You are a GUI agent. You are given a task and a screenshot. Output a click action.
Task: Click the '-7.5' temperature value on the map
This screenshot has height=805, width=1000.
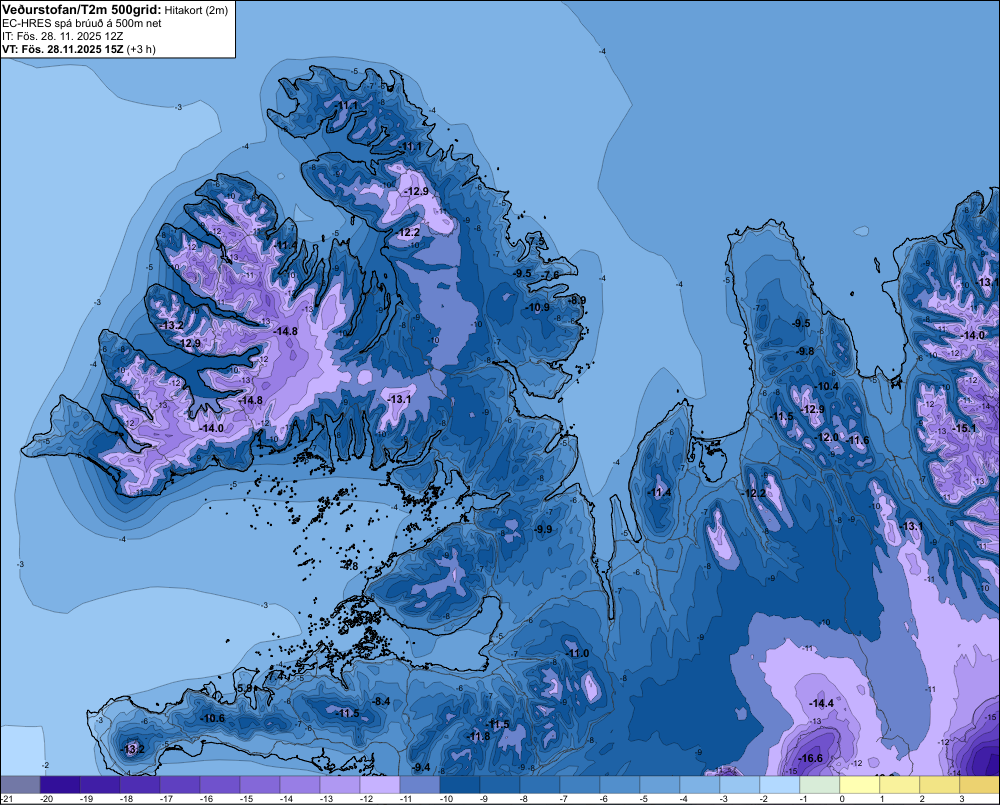(x=536, y=242)
